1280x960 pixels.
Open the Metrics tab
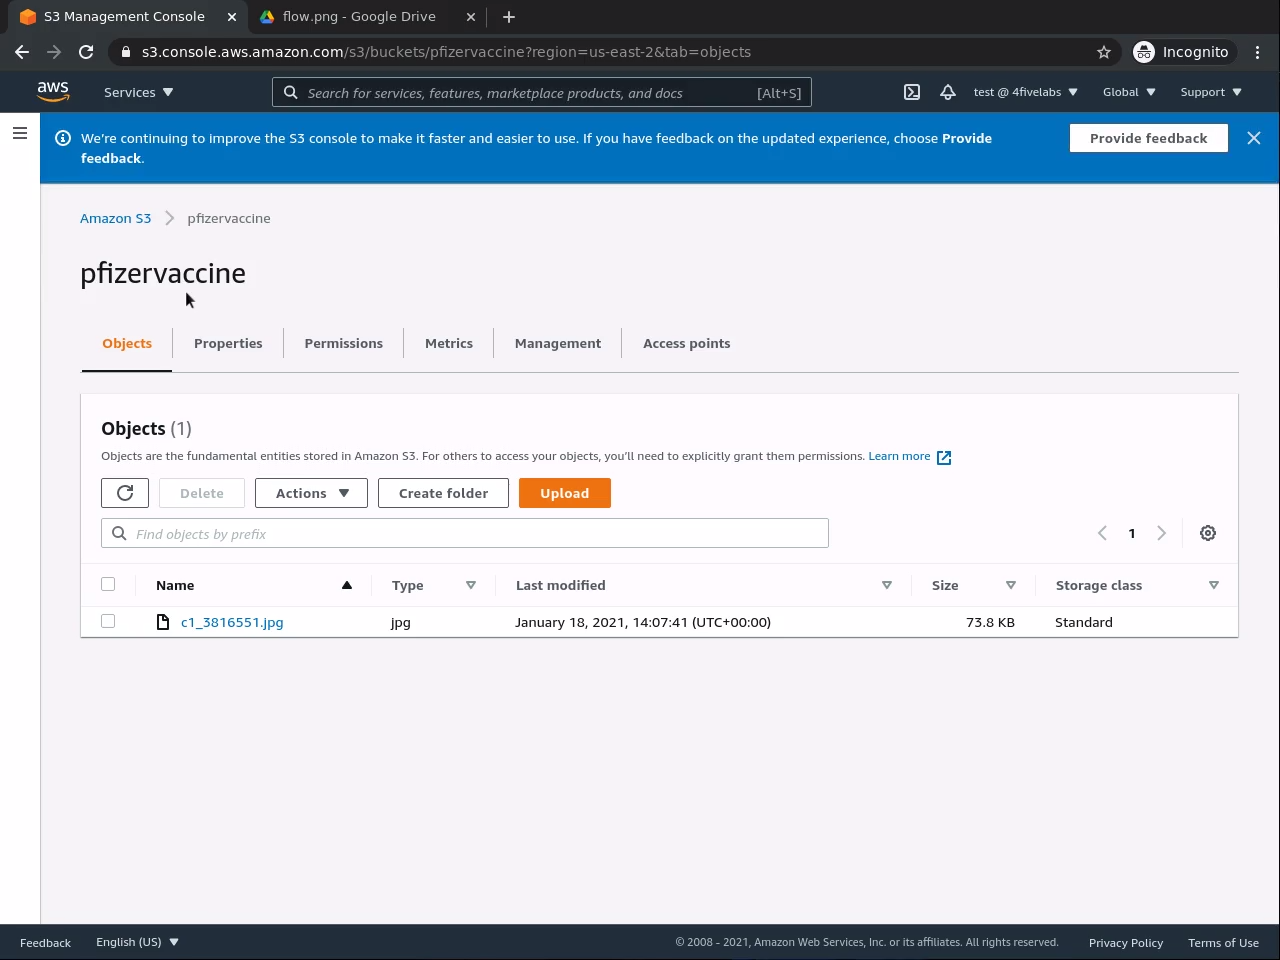pyautogui.click(x=449, y=343)
